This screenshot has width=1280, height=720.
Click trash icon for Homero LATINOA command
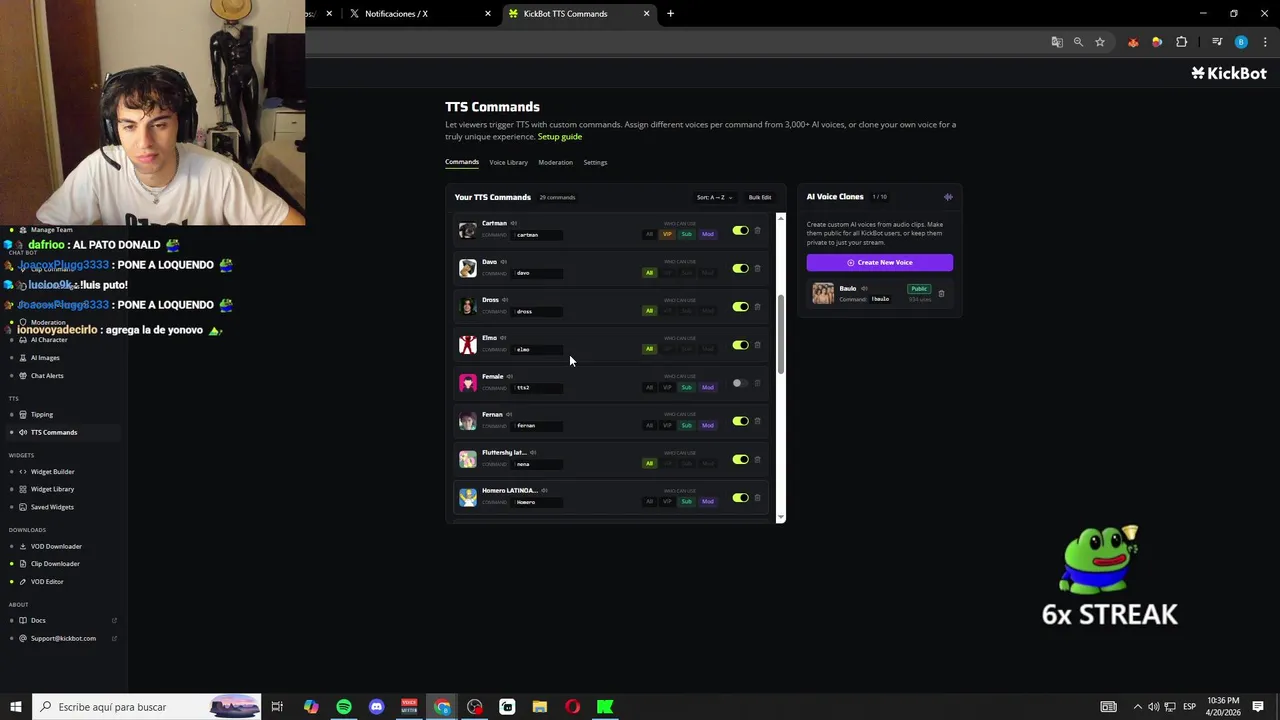pyautogui.click(x=757, y=498)
